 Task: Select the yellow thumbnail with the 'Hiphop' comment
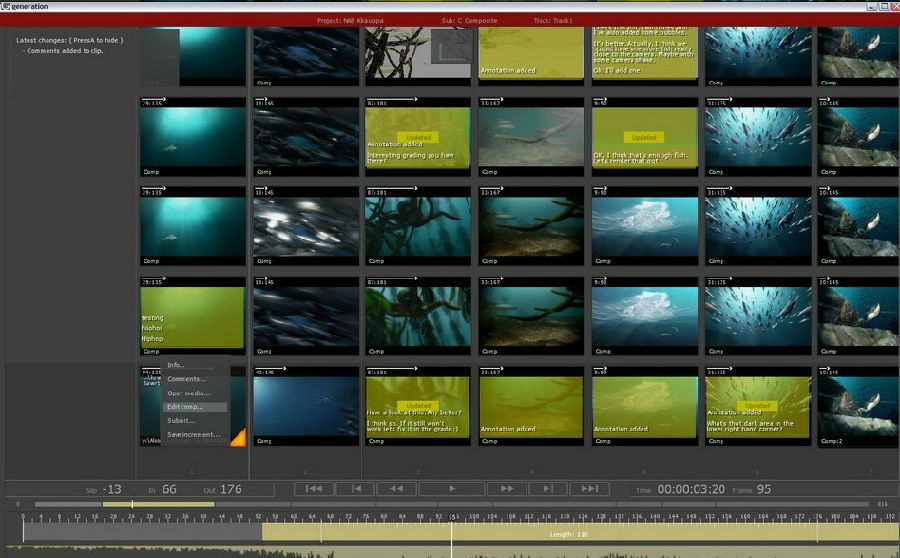click(x=193, y=316)
